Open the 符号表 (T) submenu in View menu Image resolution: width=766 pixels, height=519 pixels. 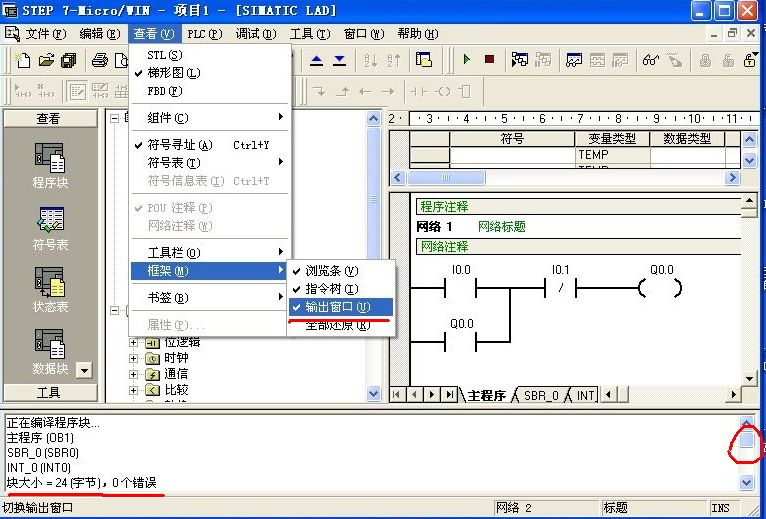[210, 163]
